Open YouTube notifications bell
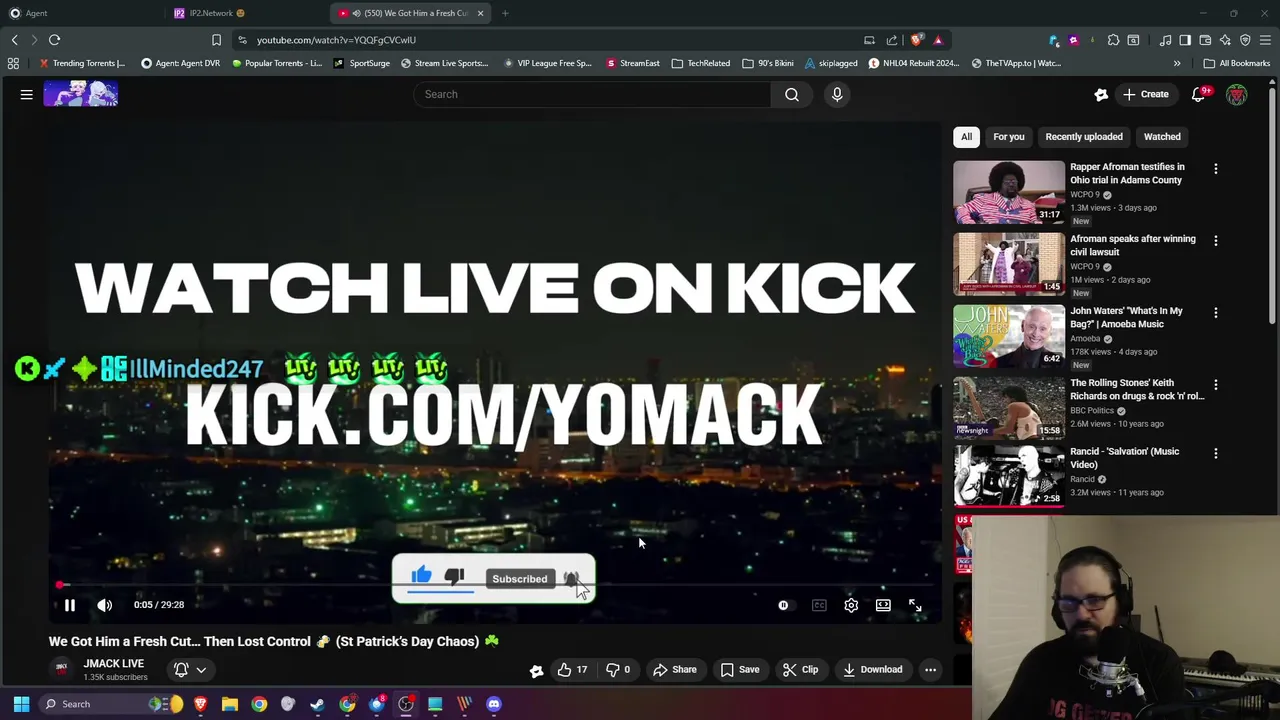The width and height of the screenshot is (1280, 720). (x=1199, y=94)
